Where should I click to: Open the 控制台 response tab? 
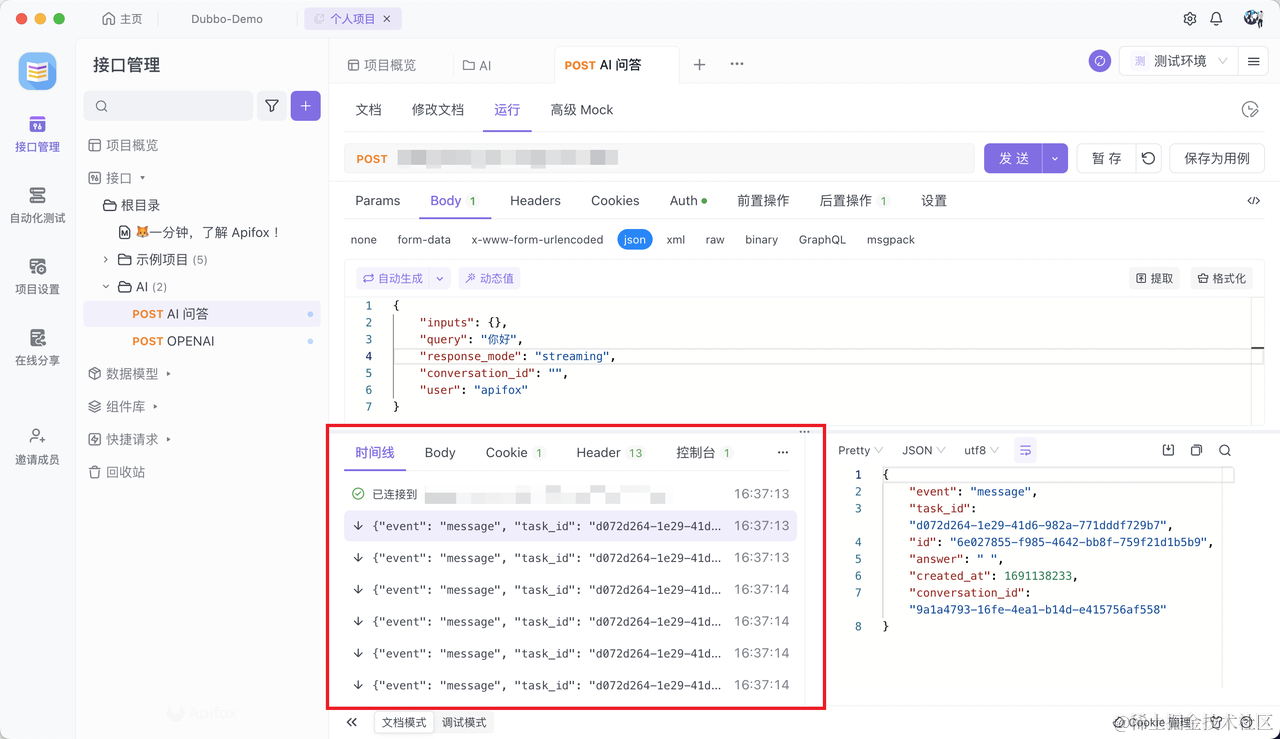[696, 453]
